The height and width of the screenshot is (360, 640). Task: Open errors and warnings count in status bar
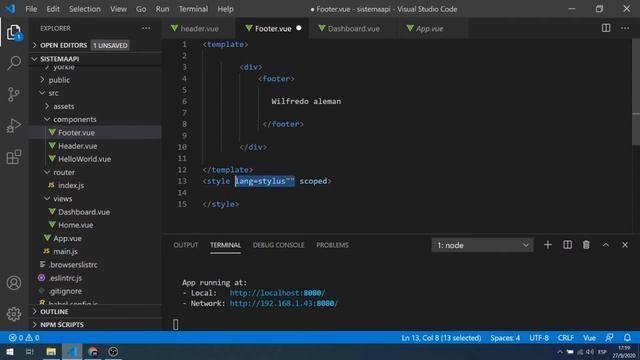(24, 338)
